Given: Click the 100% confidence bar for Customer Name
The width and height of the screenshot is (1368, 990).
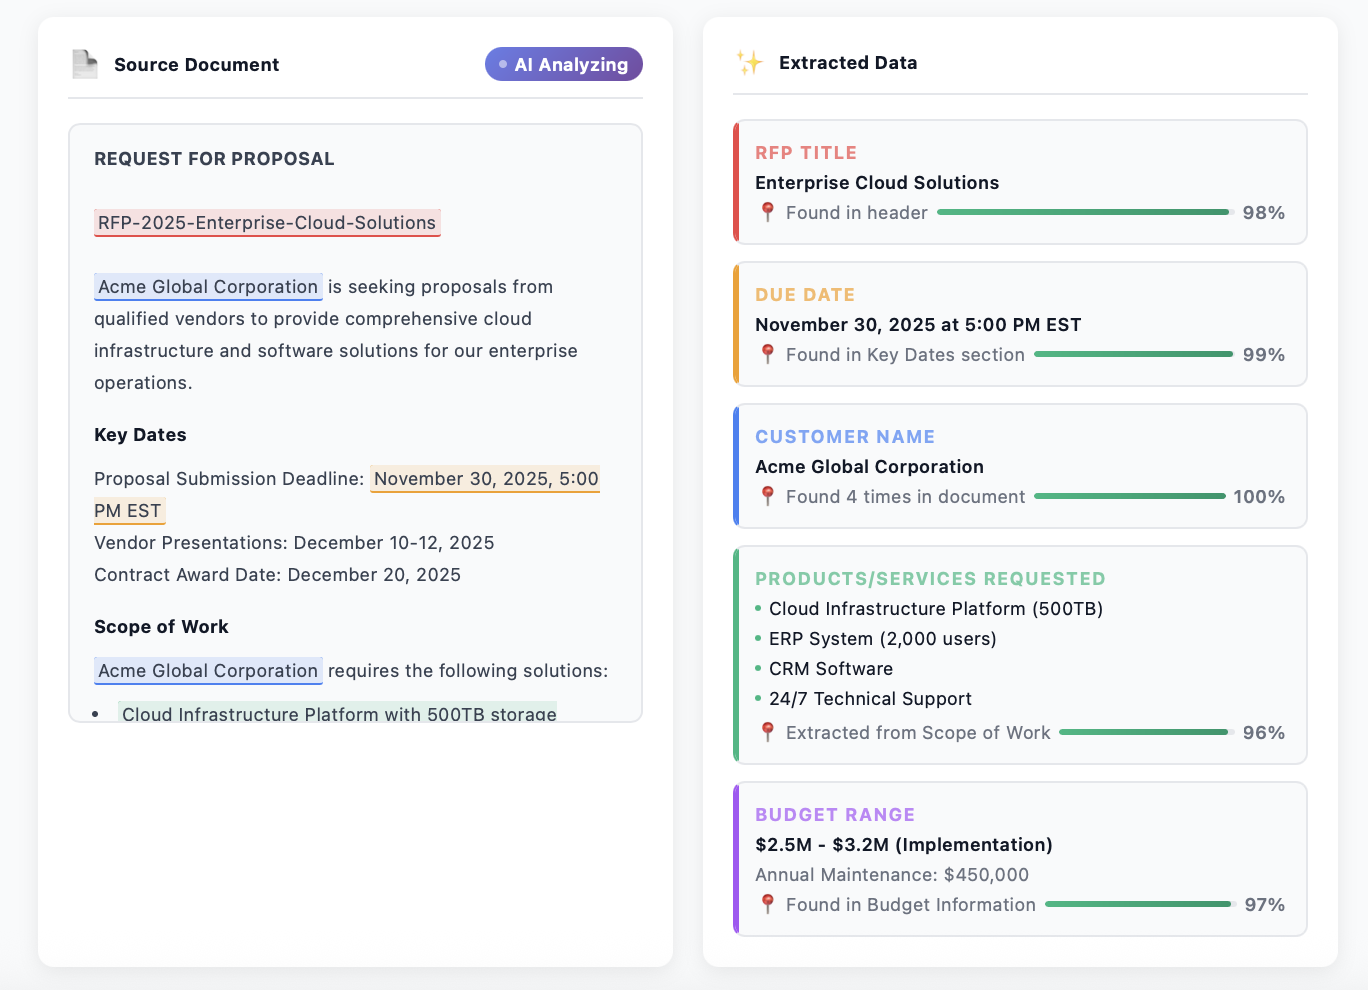Looking at the screenshot, I should 1129,496.
